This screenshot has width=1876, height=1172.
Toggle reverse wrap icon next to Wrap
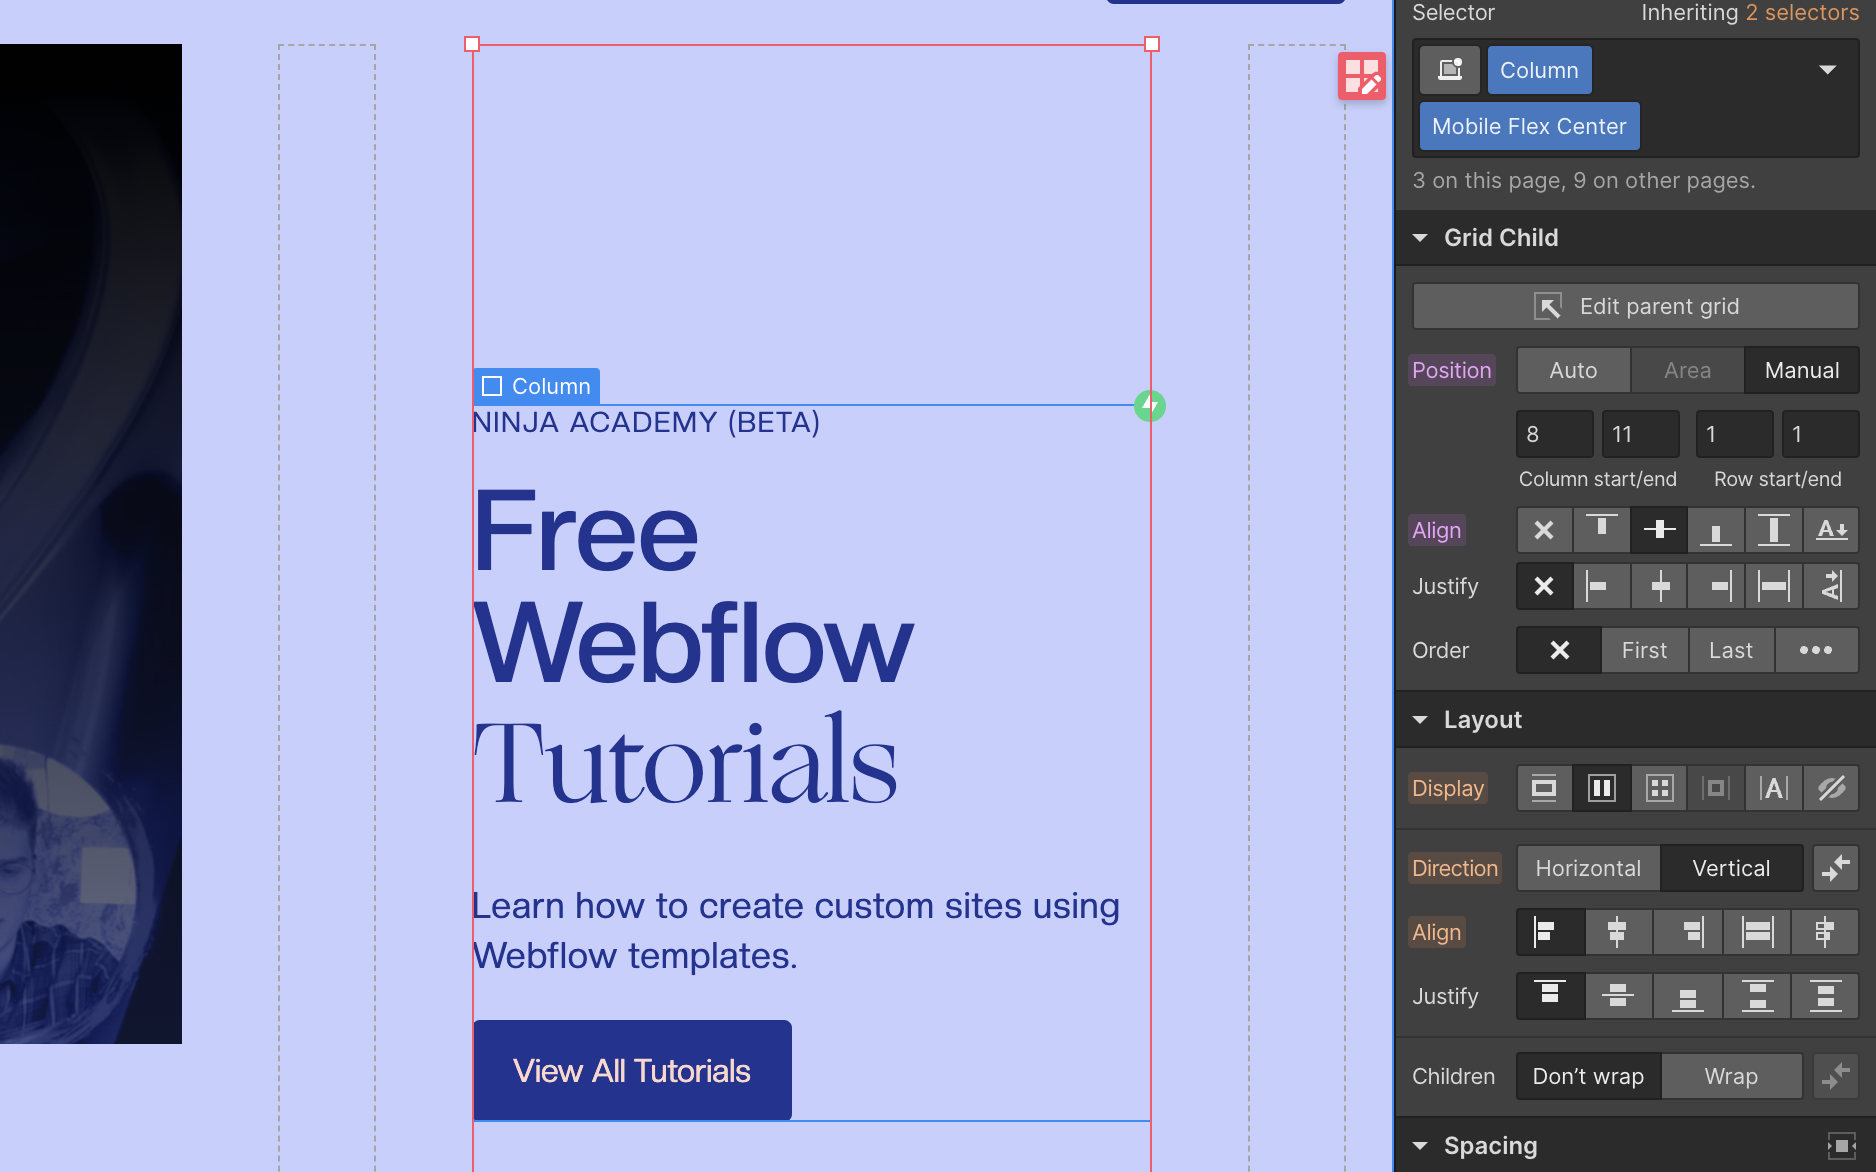coord(1836,1076)
